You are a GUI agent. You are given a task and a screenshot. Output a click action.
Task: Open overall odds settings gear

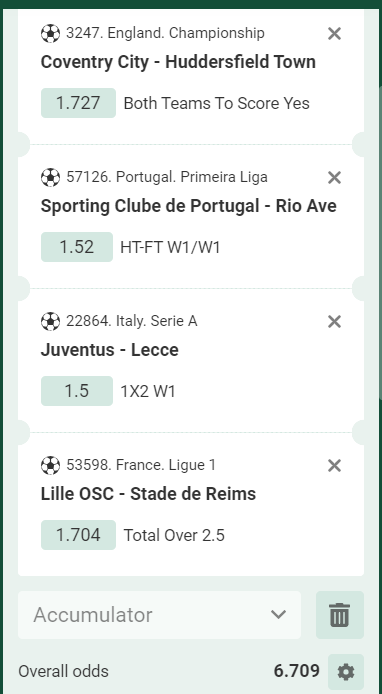tap(346, 672)
